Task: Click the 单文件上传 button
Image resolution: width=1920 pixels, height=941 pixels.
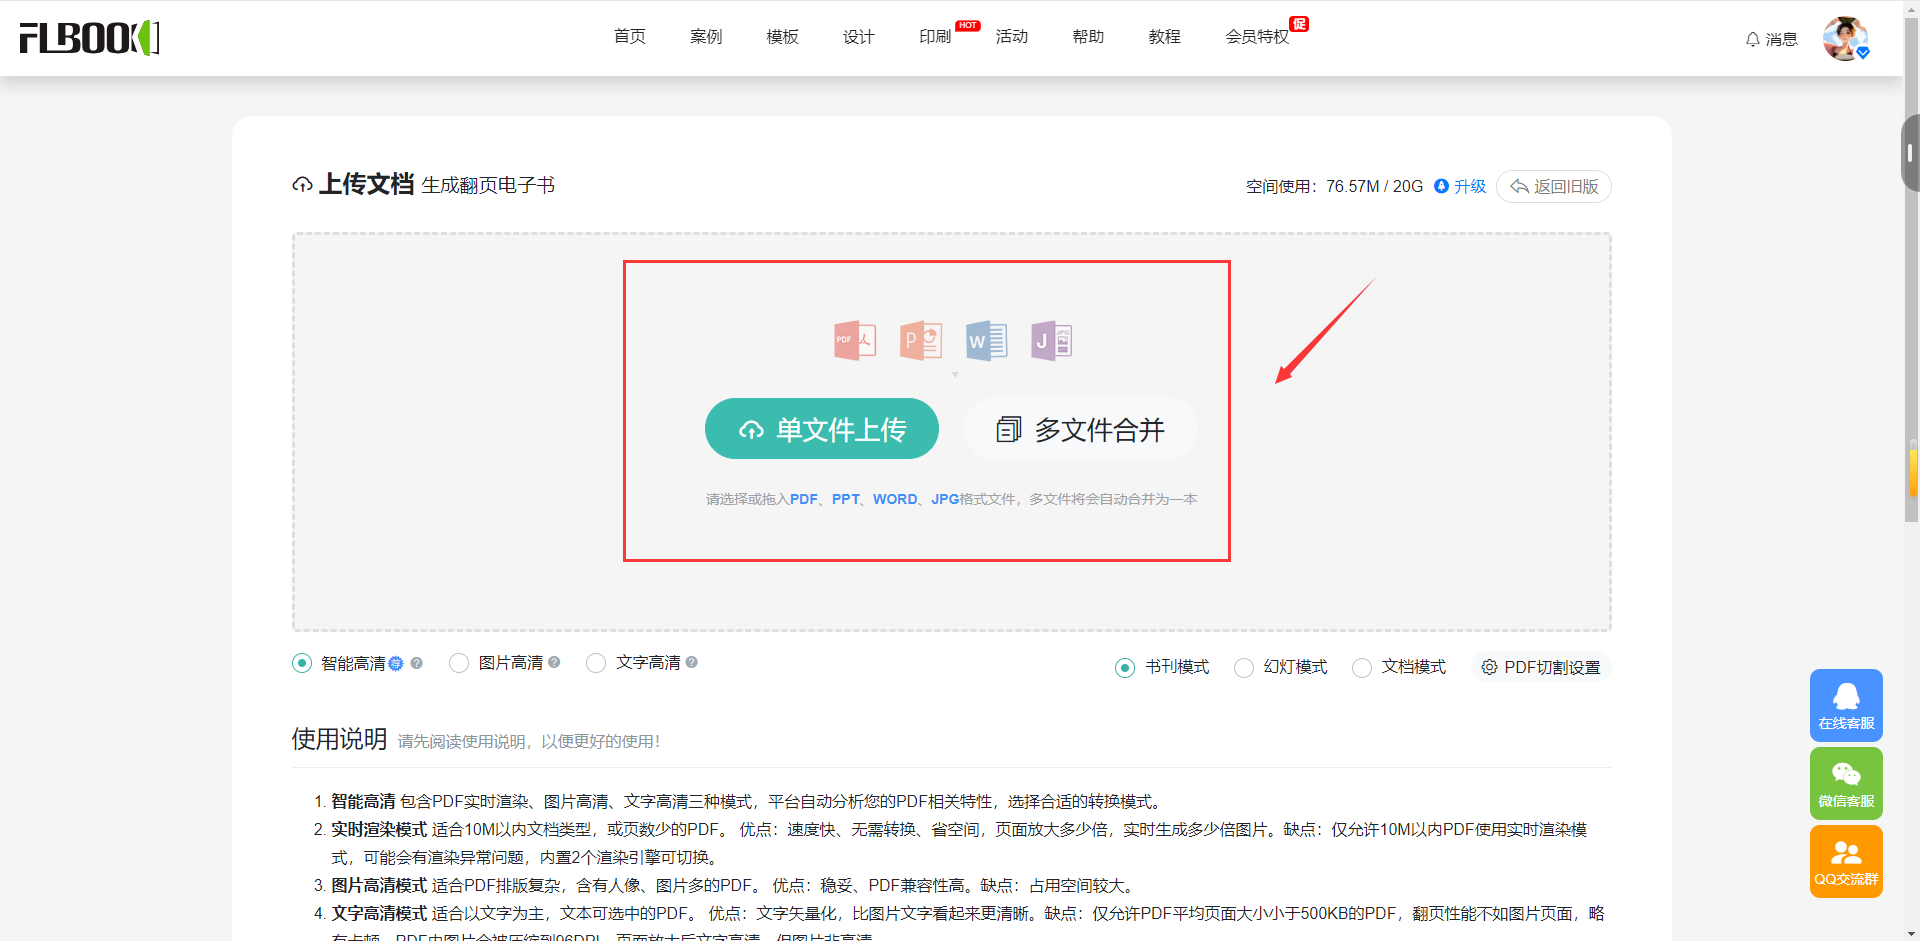Action: (821, 428)
